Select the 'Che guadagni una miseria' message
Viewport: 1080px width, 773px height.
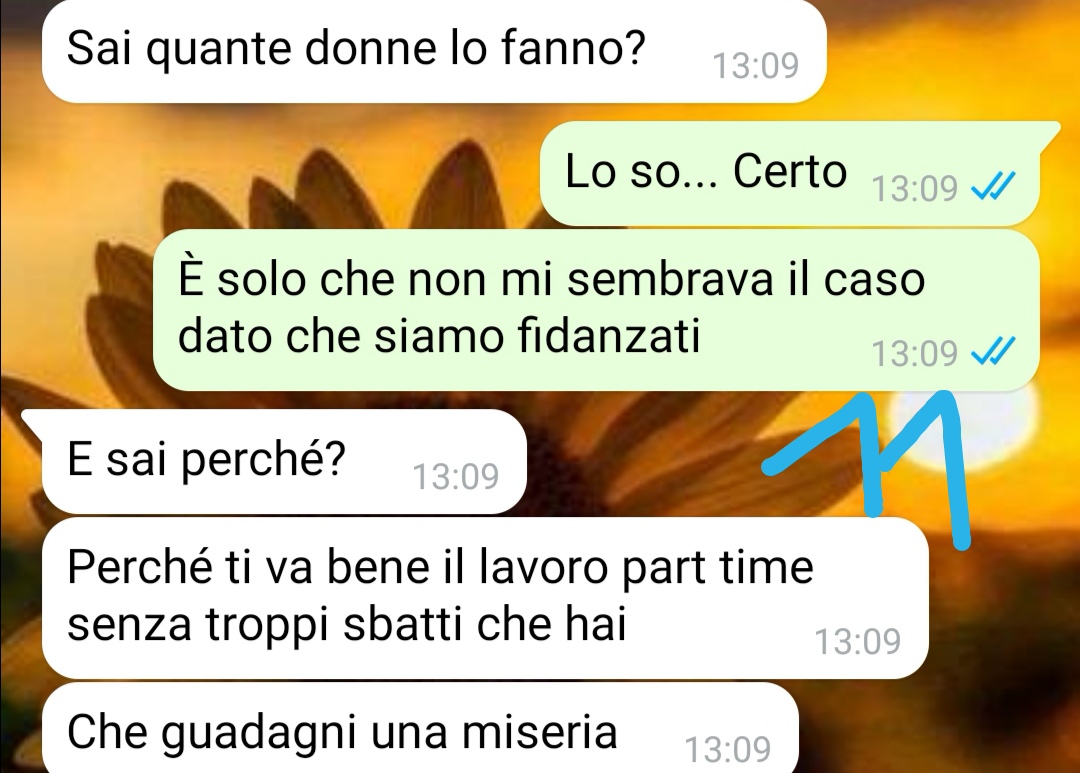tap(420, 728)
